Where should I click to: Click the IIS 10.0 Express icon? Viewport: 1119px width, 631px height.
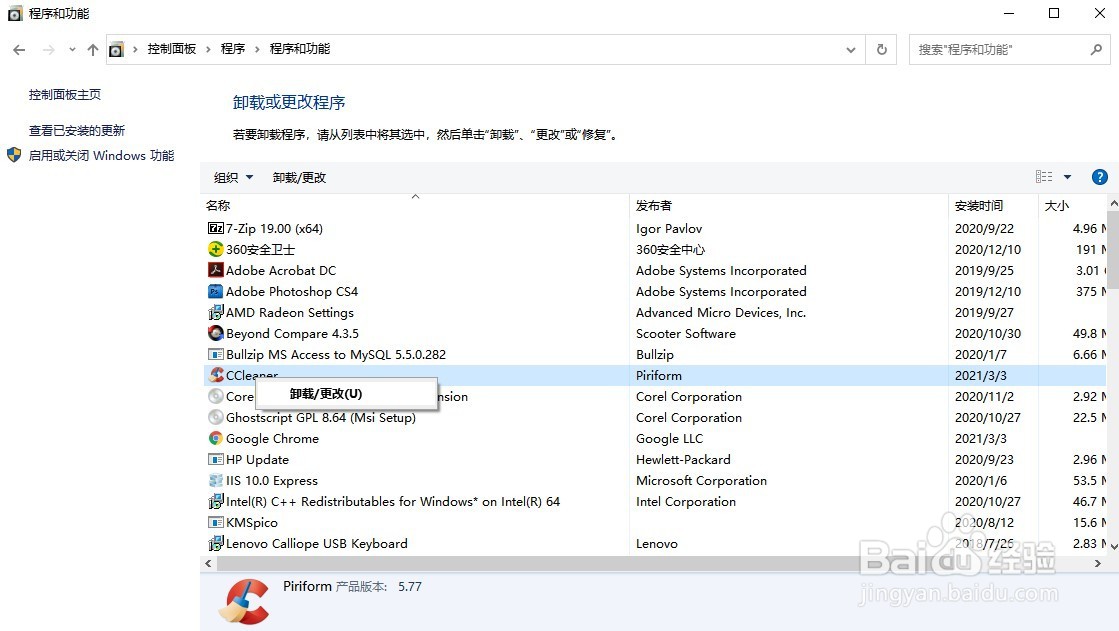(216, 480)
